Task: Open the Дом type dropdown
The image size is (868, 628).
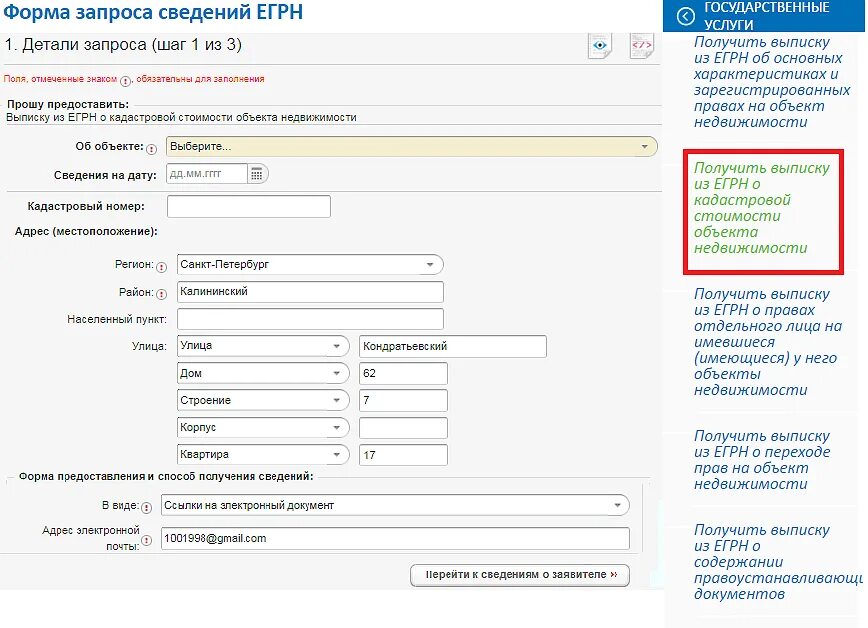Action: click(263, 373)
